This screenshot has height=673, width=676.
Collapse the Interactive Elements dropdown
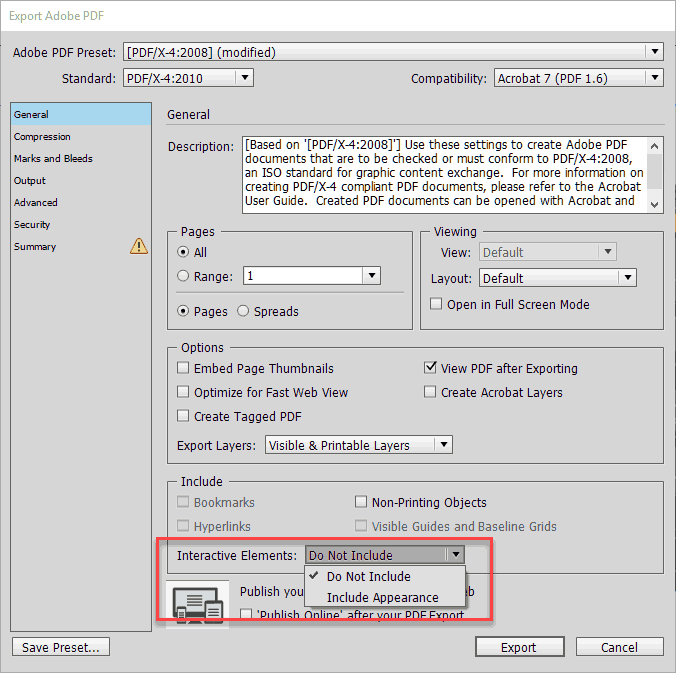385,555
